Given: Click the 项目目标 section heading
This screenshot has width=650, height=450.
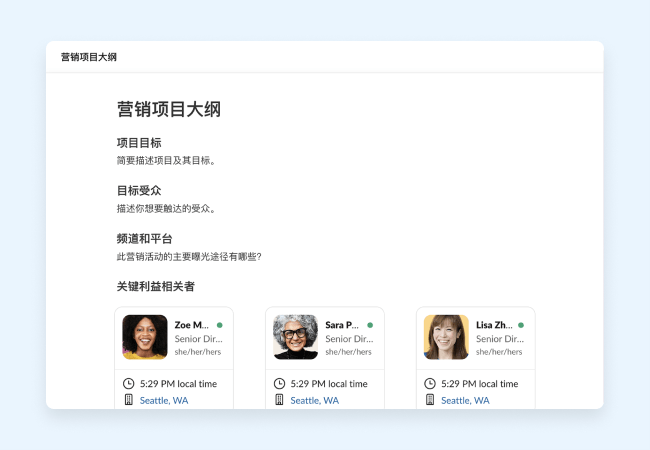Looking at the screenshot, I should (x=139, y=143).
